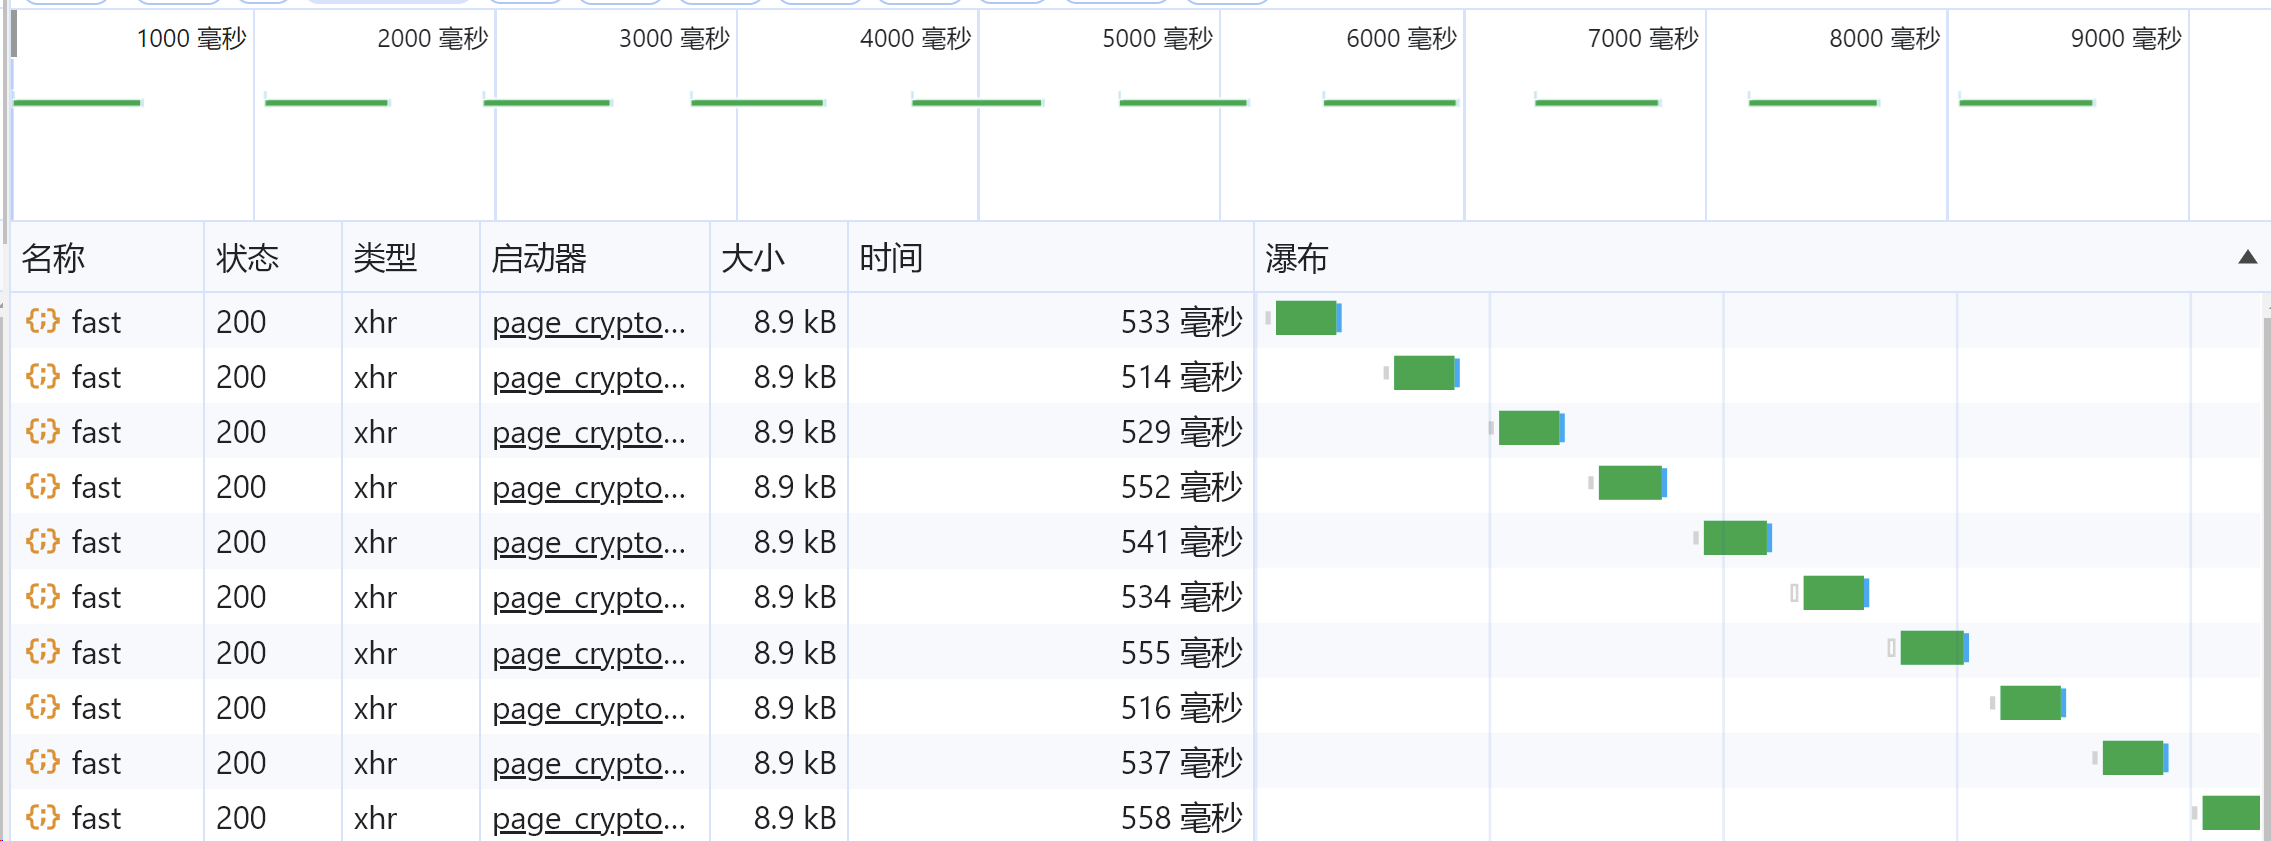
Task: Sort by the 时间 column header
Action: click(891, 258)
